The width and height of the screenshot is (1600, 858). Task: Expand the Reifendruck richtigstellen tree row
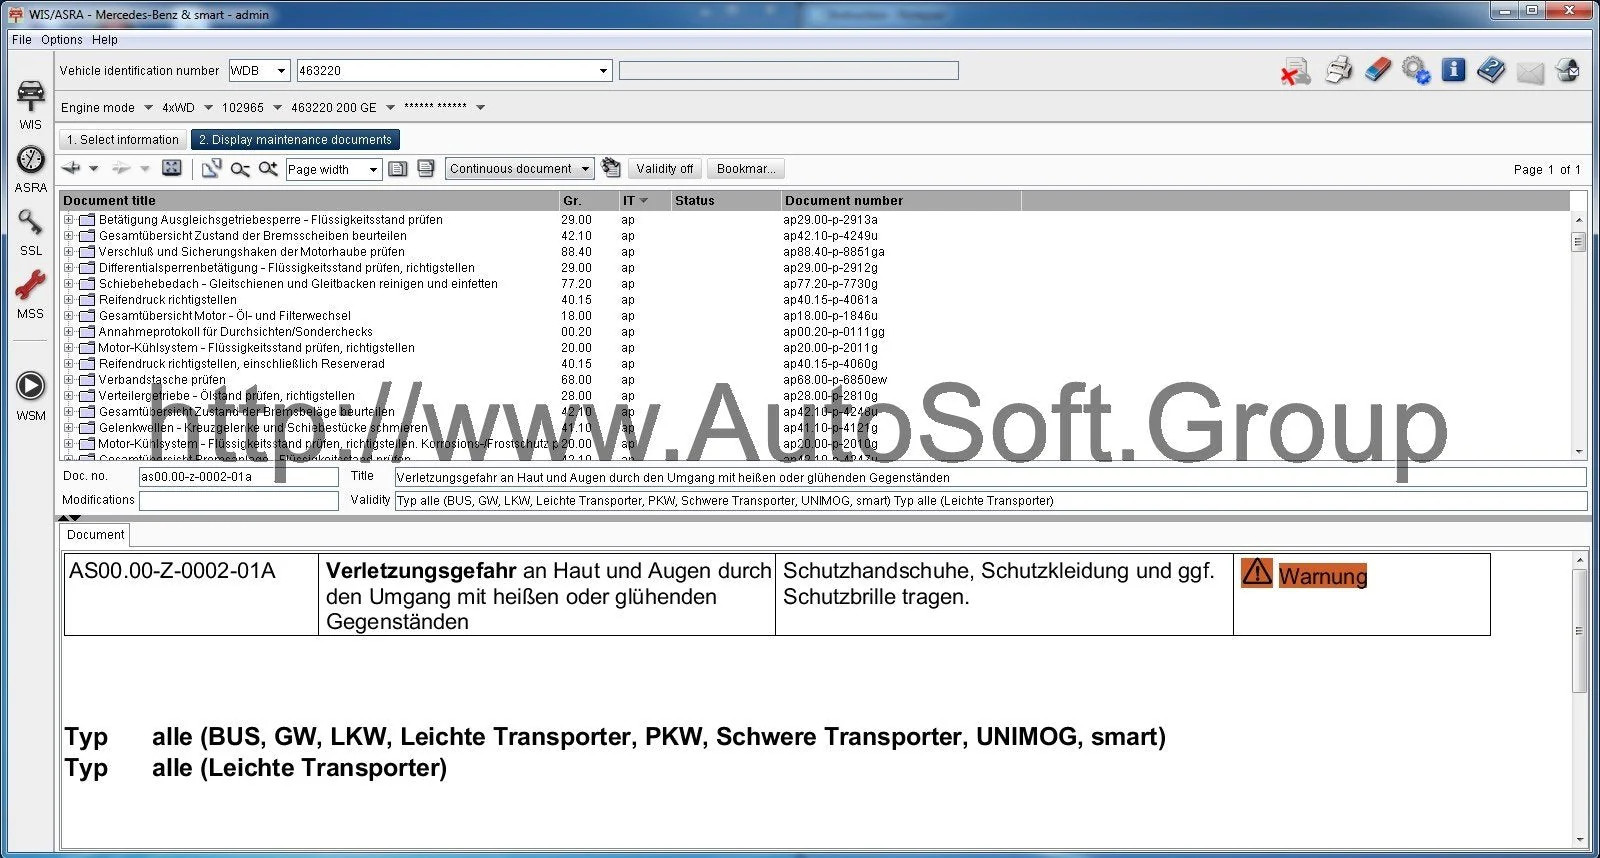point(69,300)
